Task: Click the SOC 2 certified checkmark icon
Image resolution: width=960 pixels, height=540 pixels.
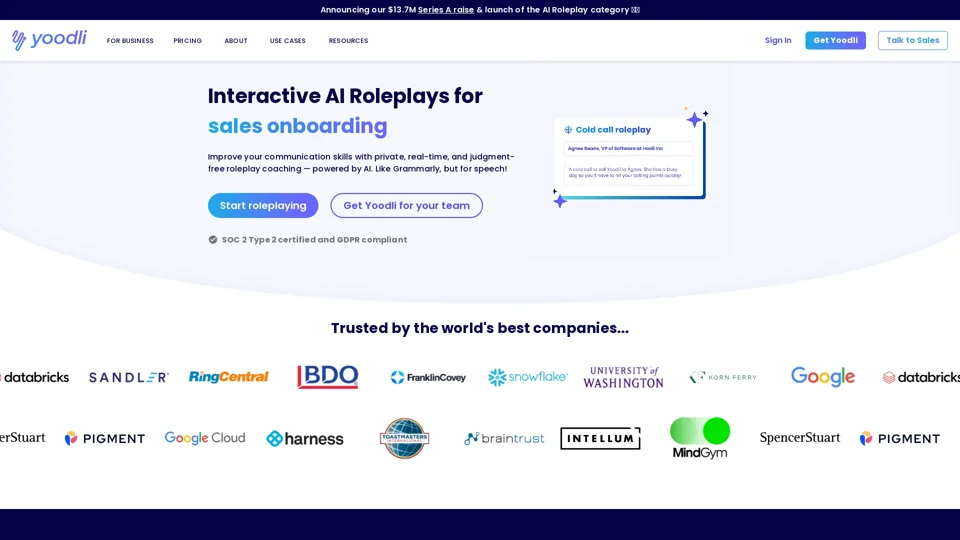Action: pos(212,239)
